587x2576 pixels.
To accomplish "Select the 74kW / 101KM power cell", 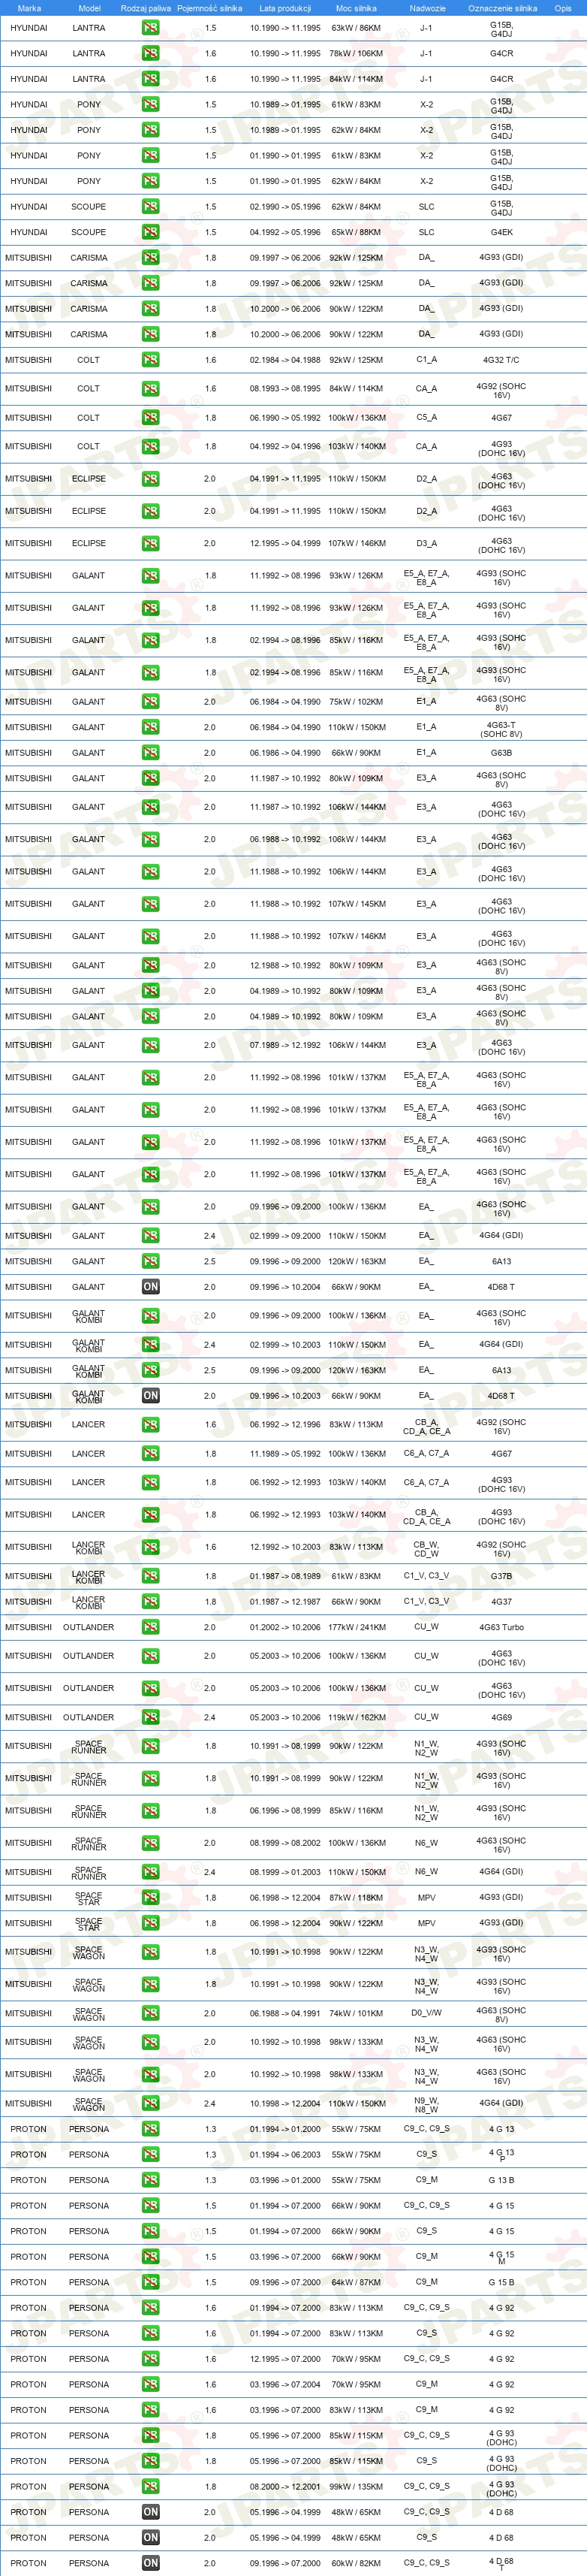I will pyautogui.click(x=357, y=2014).
